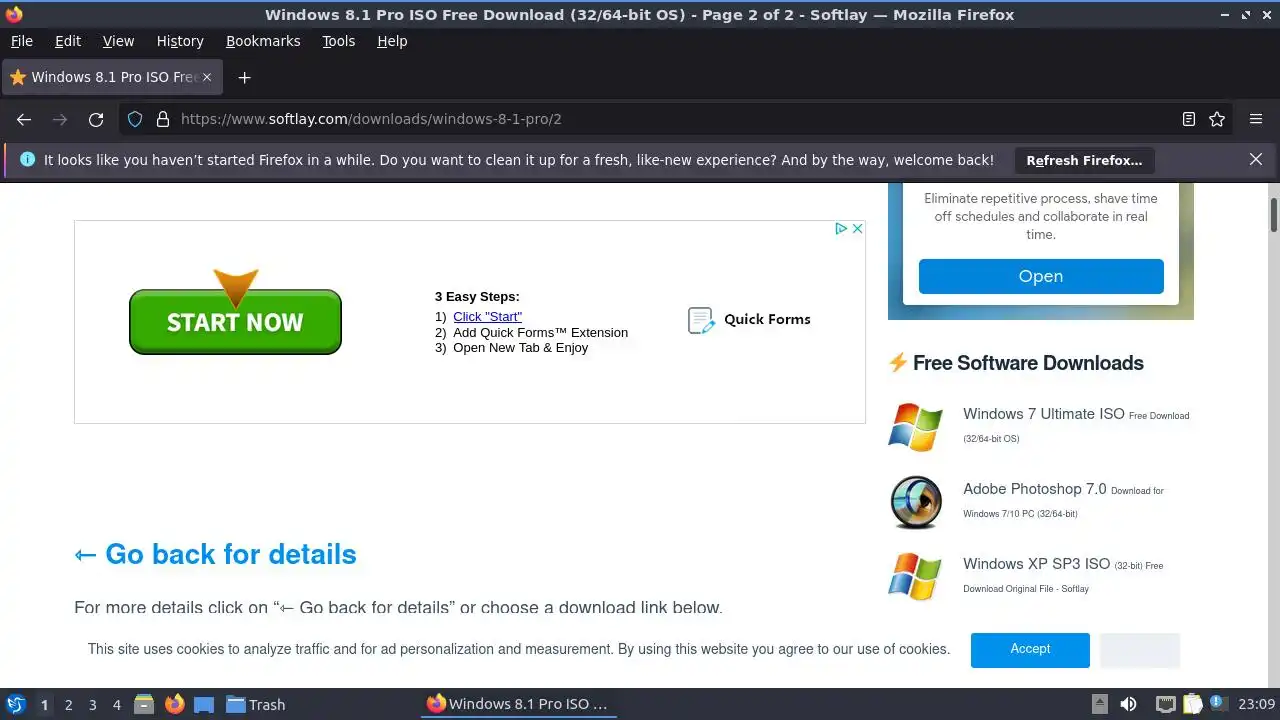This screenshot has height=720, width=1280.
Task: Click the Free Software Downloads heading
Action: coord(1028,363)
